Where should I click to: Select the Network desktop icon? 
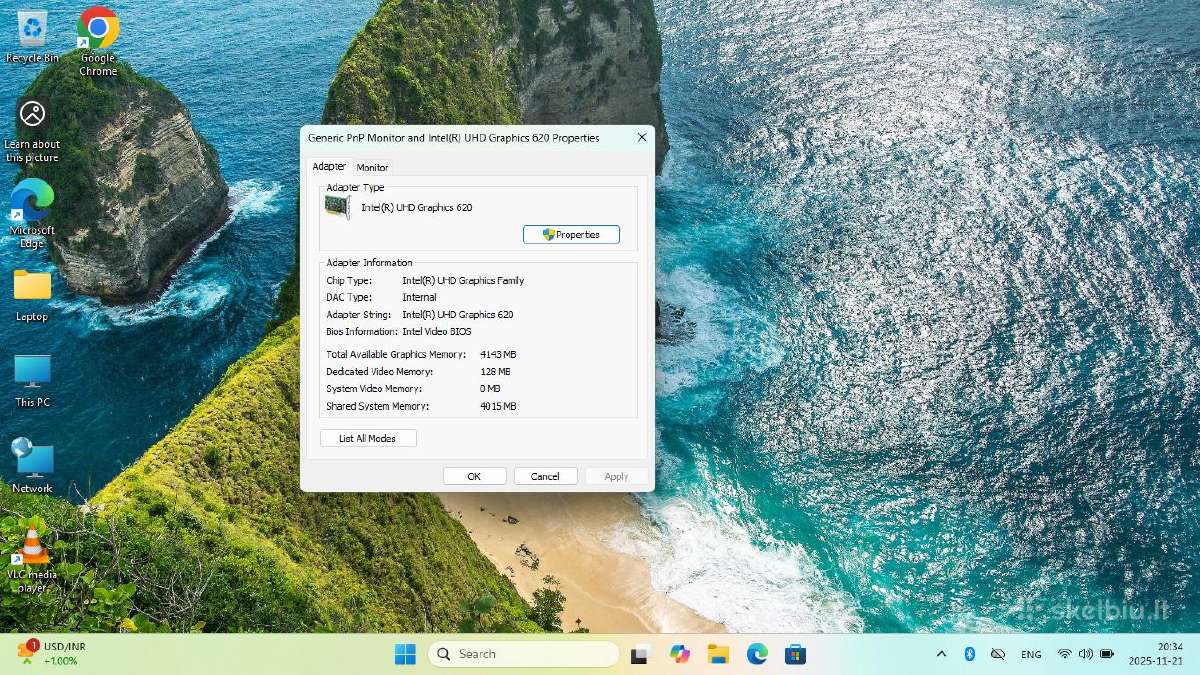tap(32, 466)
